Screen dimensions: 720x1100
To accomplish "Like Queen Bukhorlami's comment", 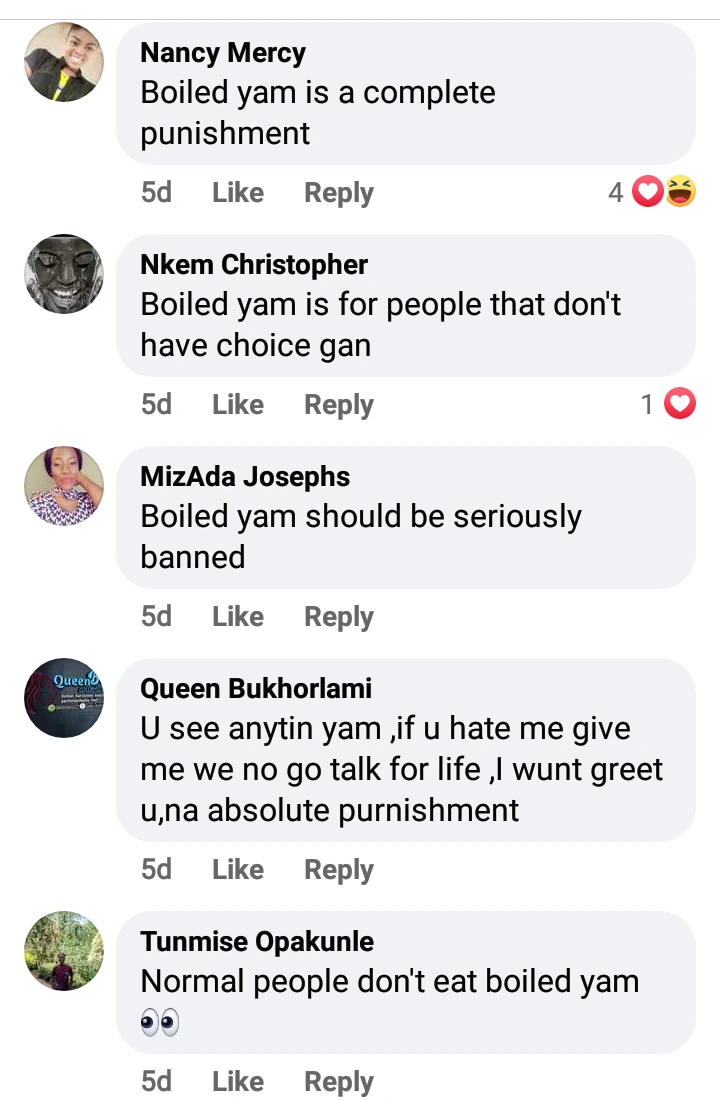I will pos(237,869).
